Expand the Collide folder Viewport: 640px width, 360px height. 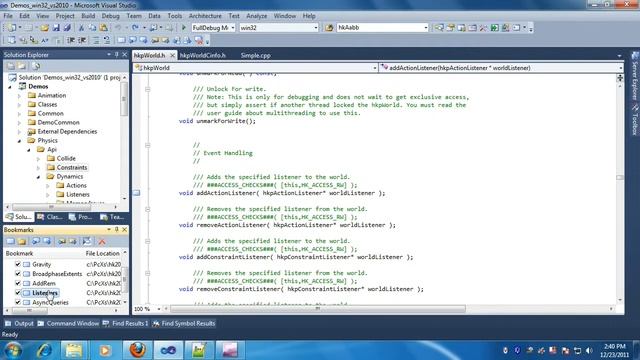(38, 158)
